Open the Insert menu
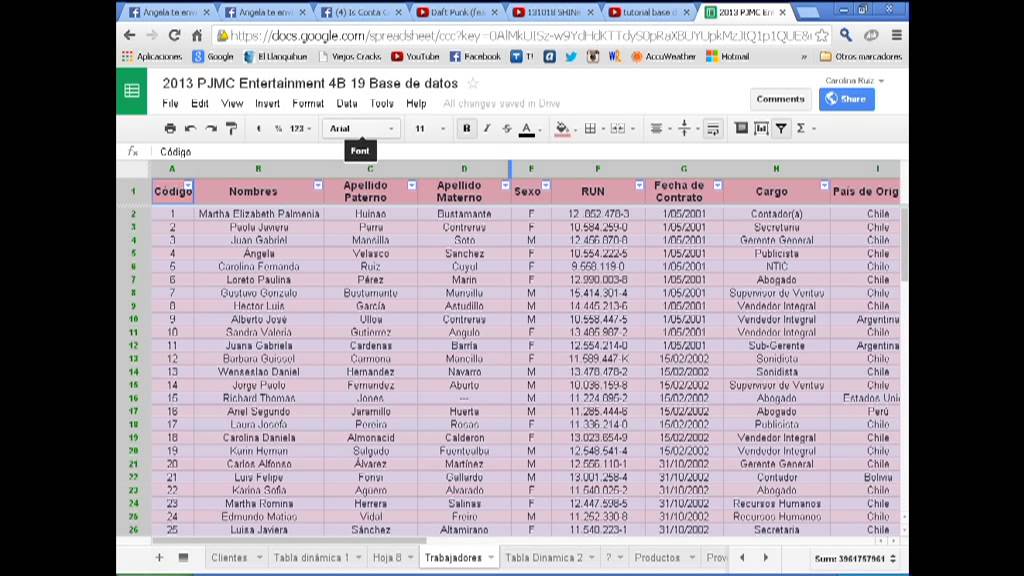 pos(267,103)
